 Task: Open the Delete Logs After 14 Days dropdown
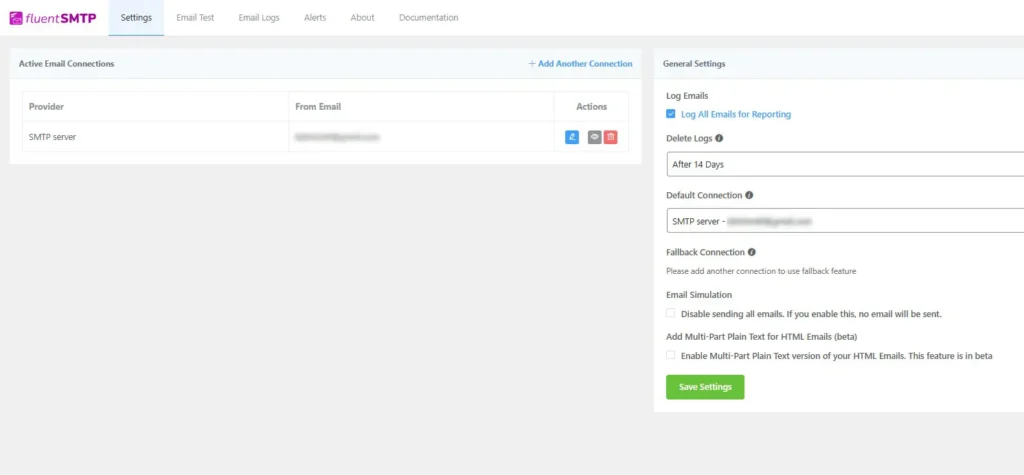coord(845,164)
